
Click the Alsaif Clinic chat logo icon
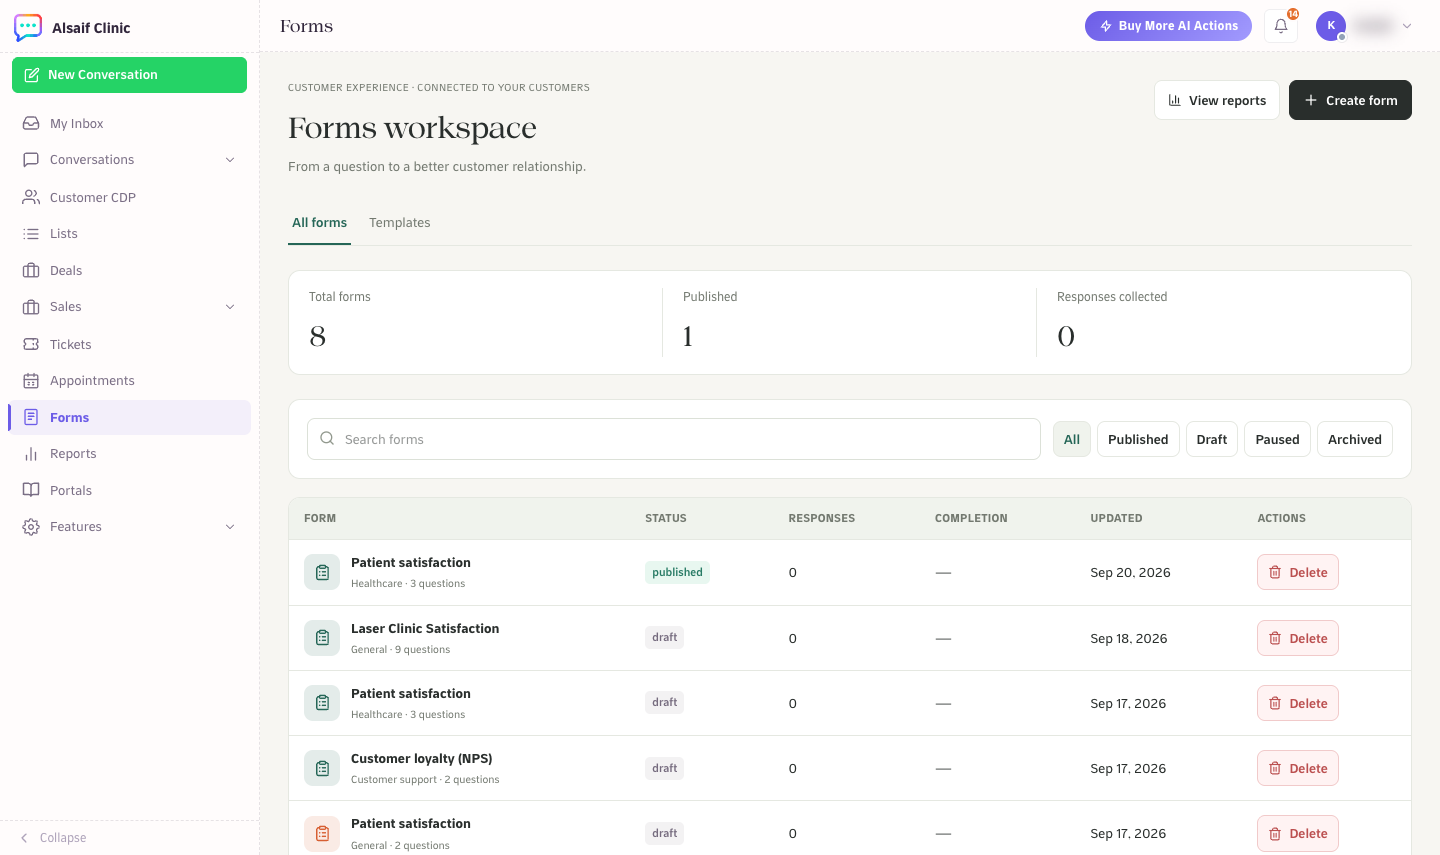click(x=28, y=27)
